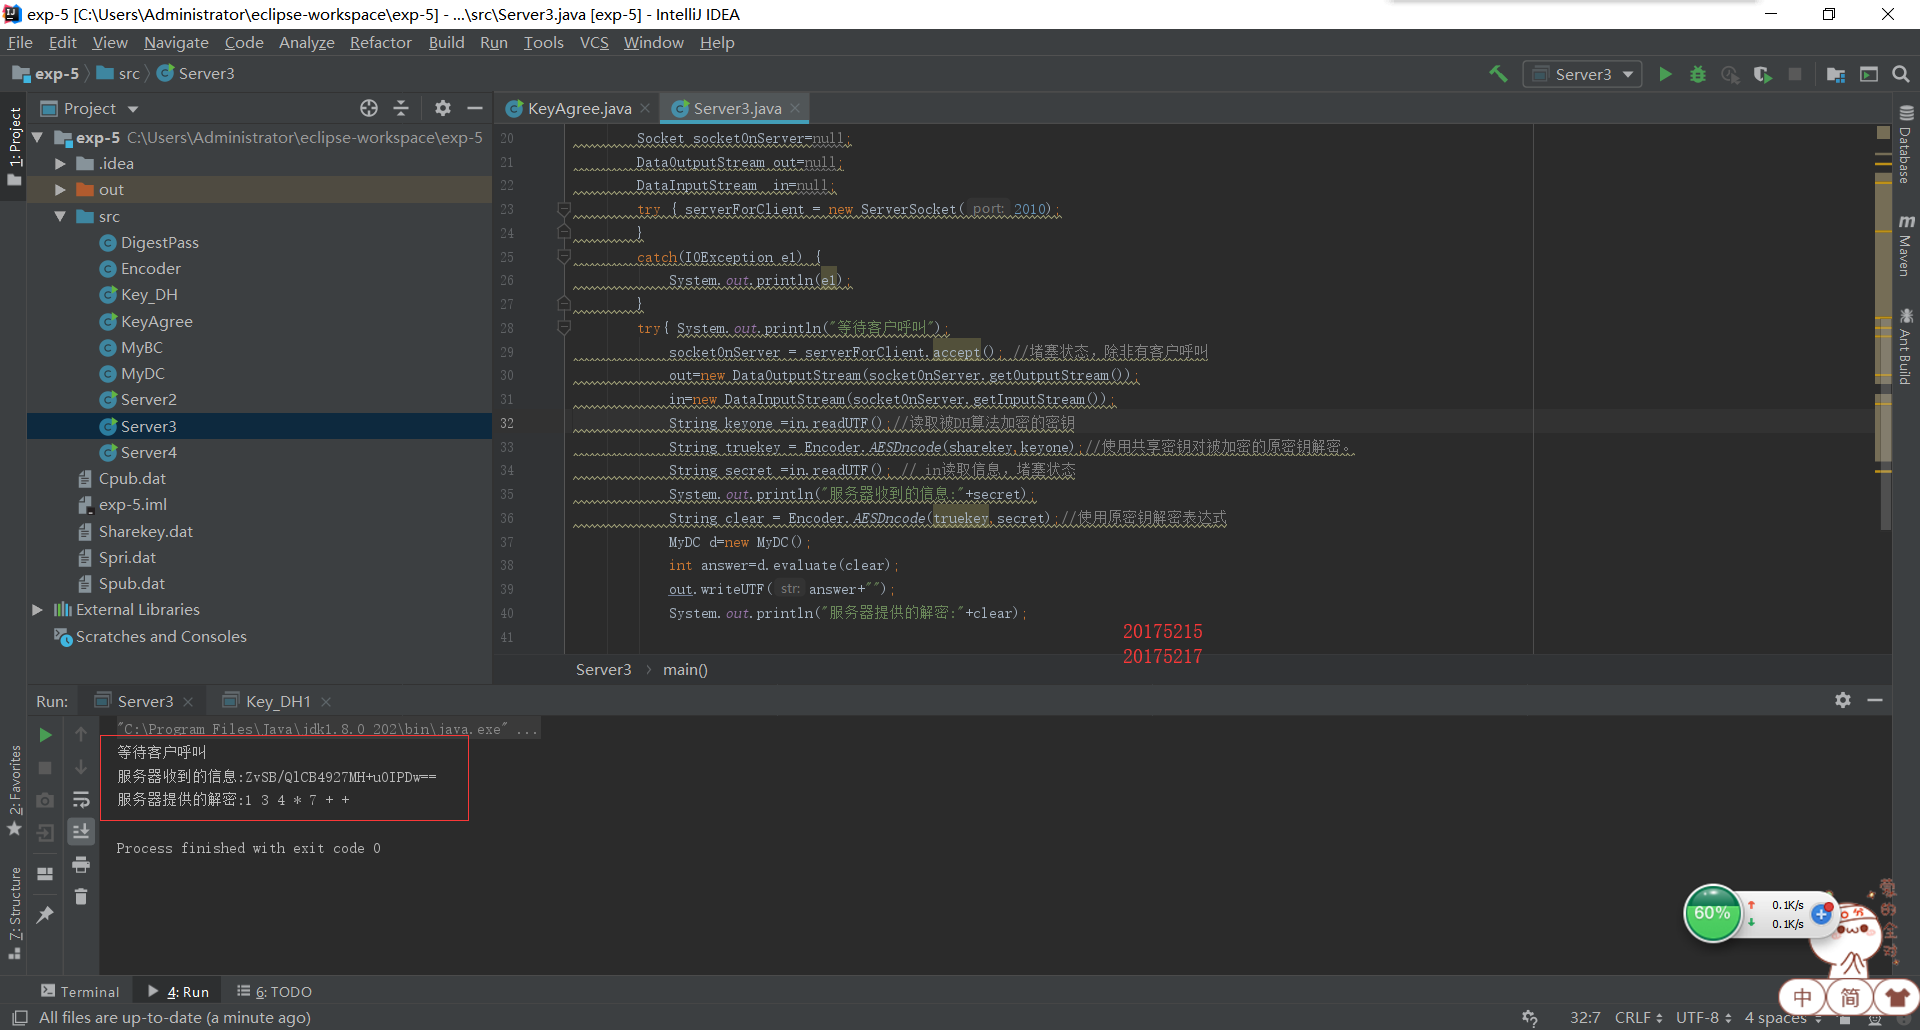Rerun Server3 in Run panel
Screen dimensions: 1920x1030
(x=45, y=735)
